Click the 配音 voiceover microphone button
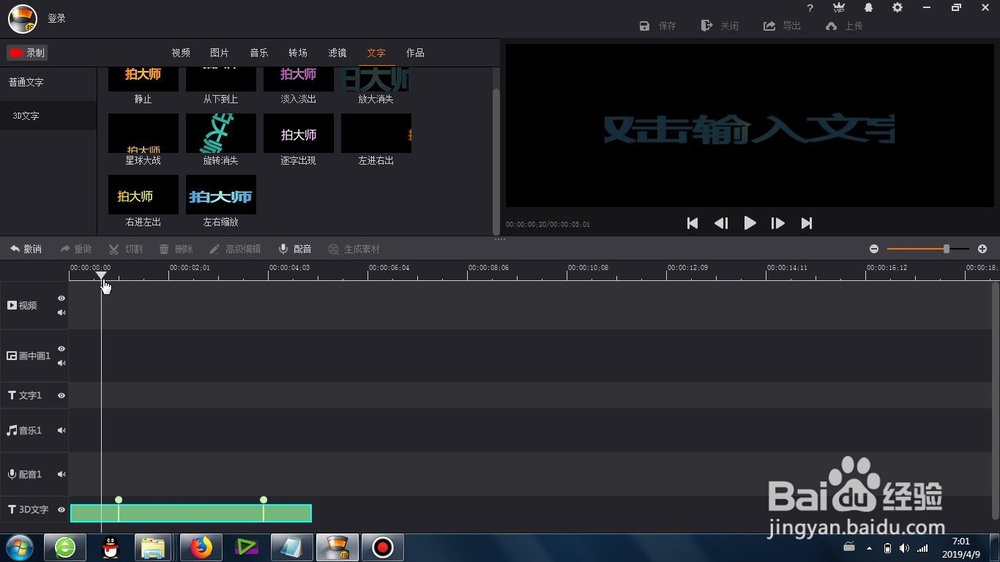The height and width of the screenshot is (562, 1000). (x=295, y=249)
